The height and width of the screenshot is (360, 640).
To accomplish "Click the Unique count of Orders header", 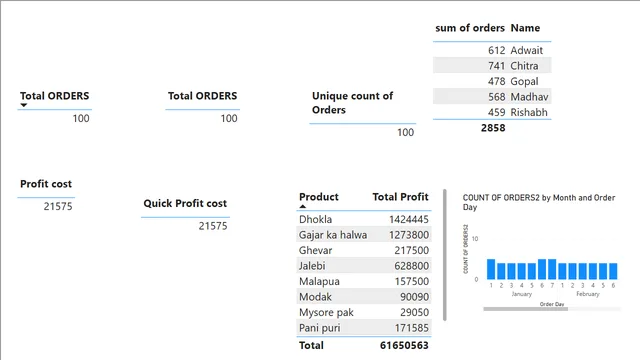I will coord(353,103).
